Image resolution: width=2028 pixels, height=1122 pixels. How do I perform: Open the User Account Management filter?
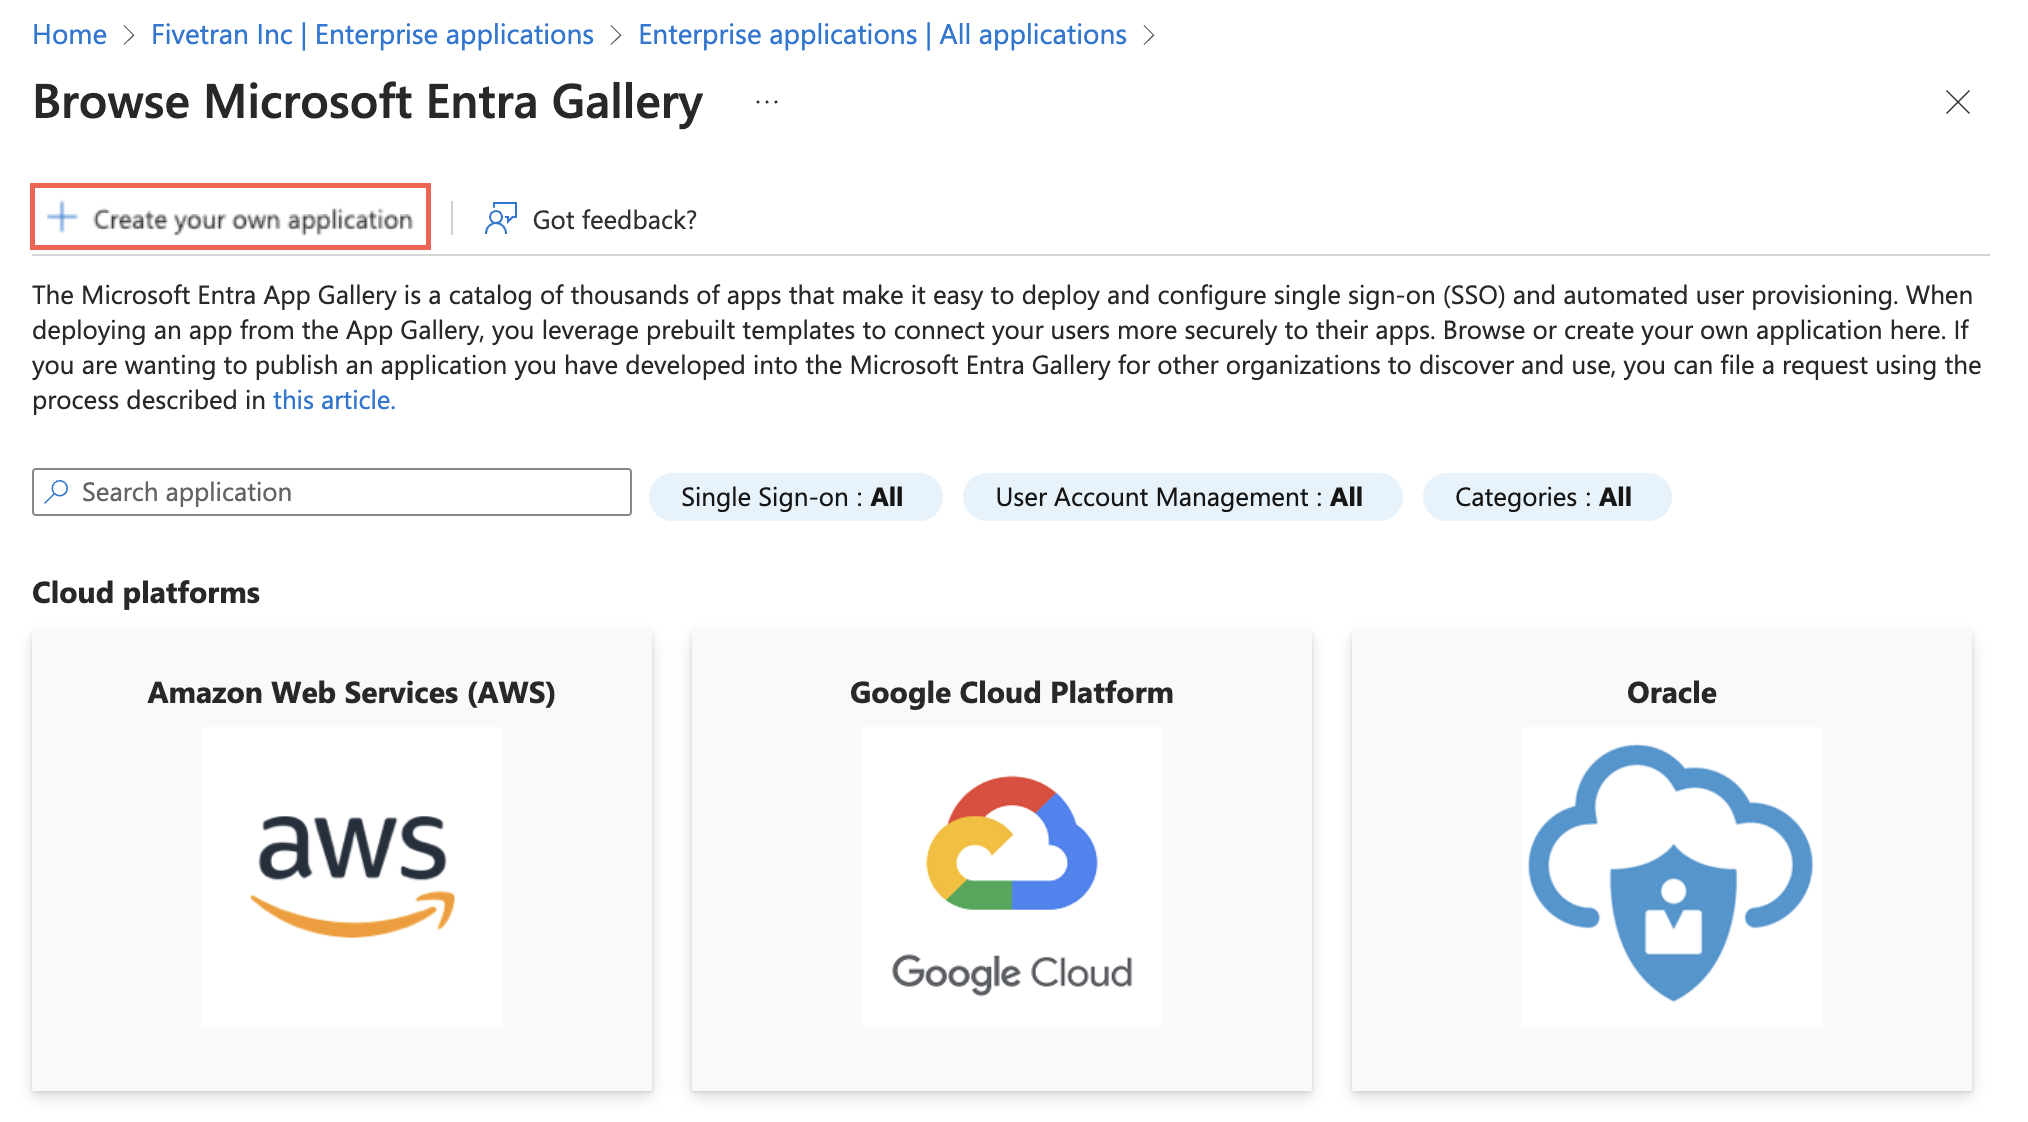pyautogui.click(x=1182, y=497)
